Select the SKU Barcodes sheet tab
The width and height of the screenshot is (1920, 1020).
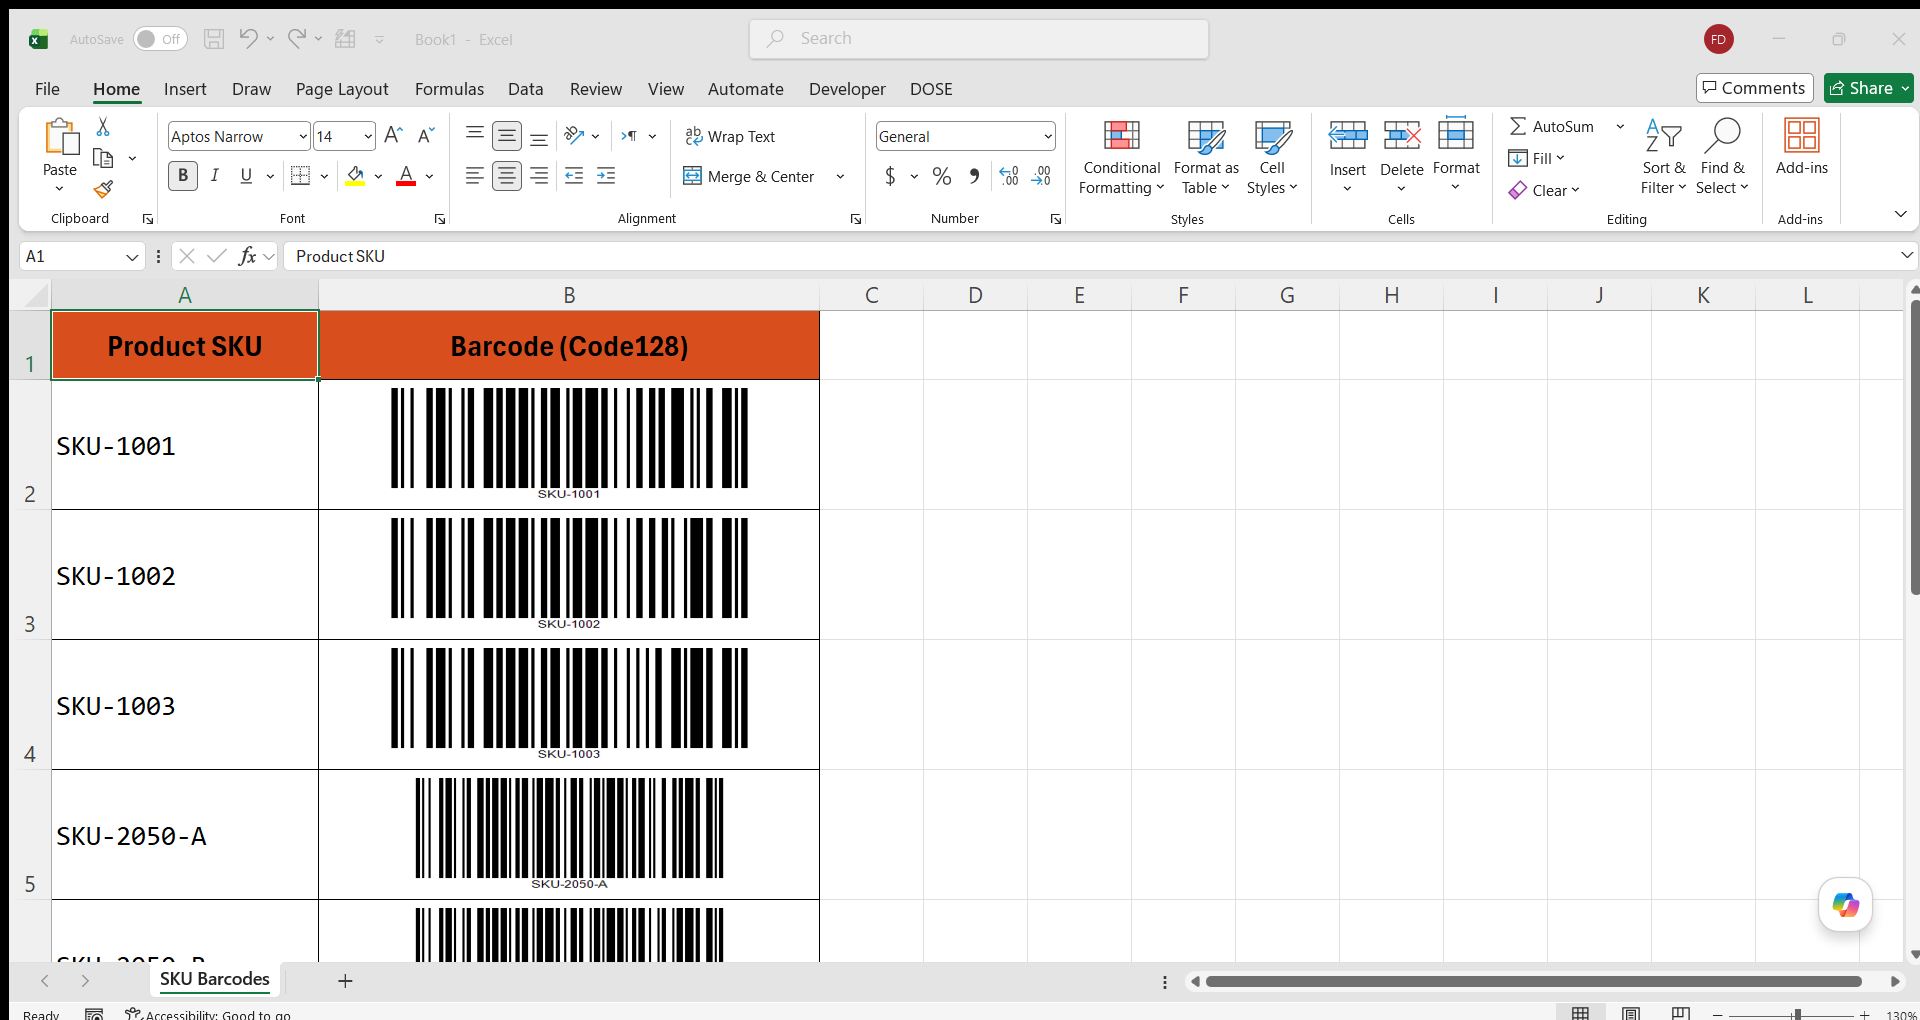coord(215,979)
